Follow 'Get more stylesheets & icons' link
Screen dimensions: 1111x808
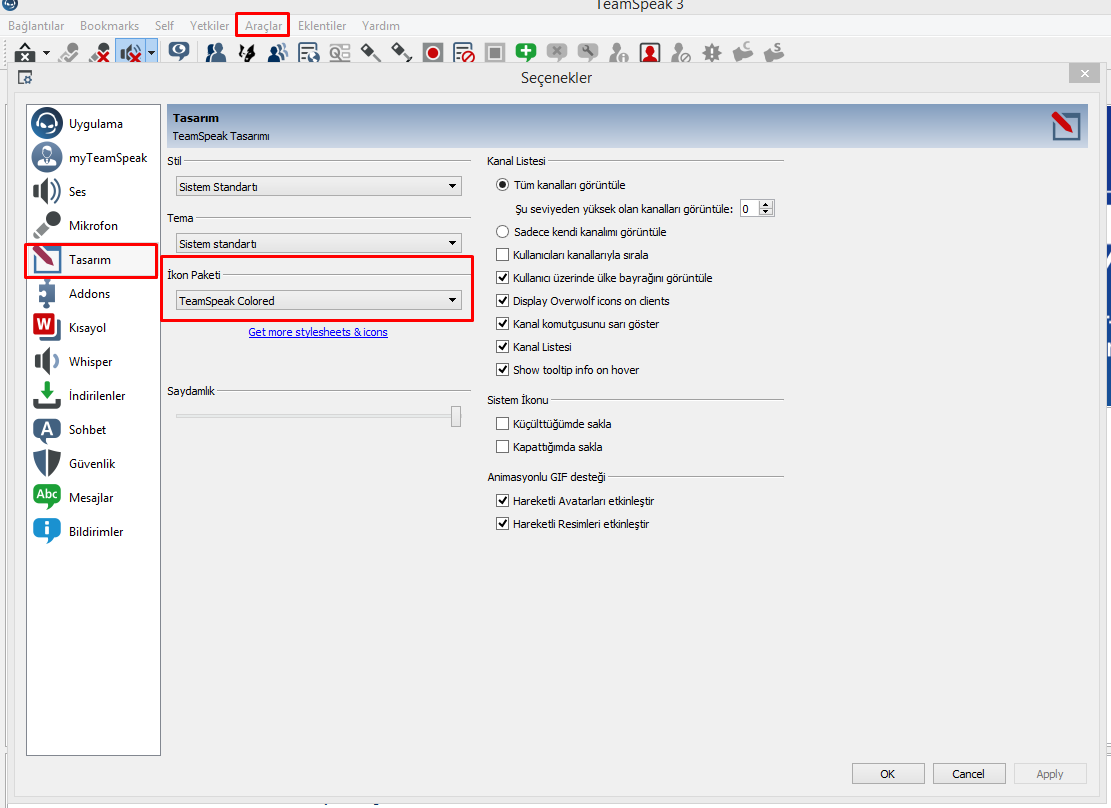click(317, 332)
